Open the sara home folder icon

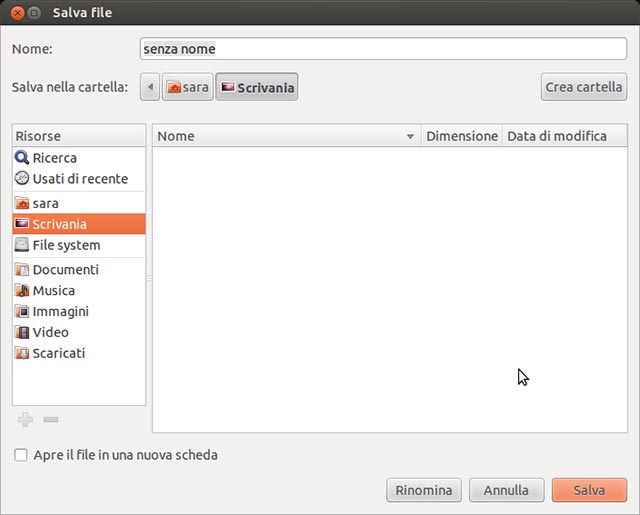[x=22, y=203]
